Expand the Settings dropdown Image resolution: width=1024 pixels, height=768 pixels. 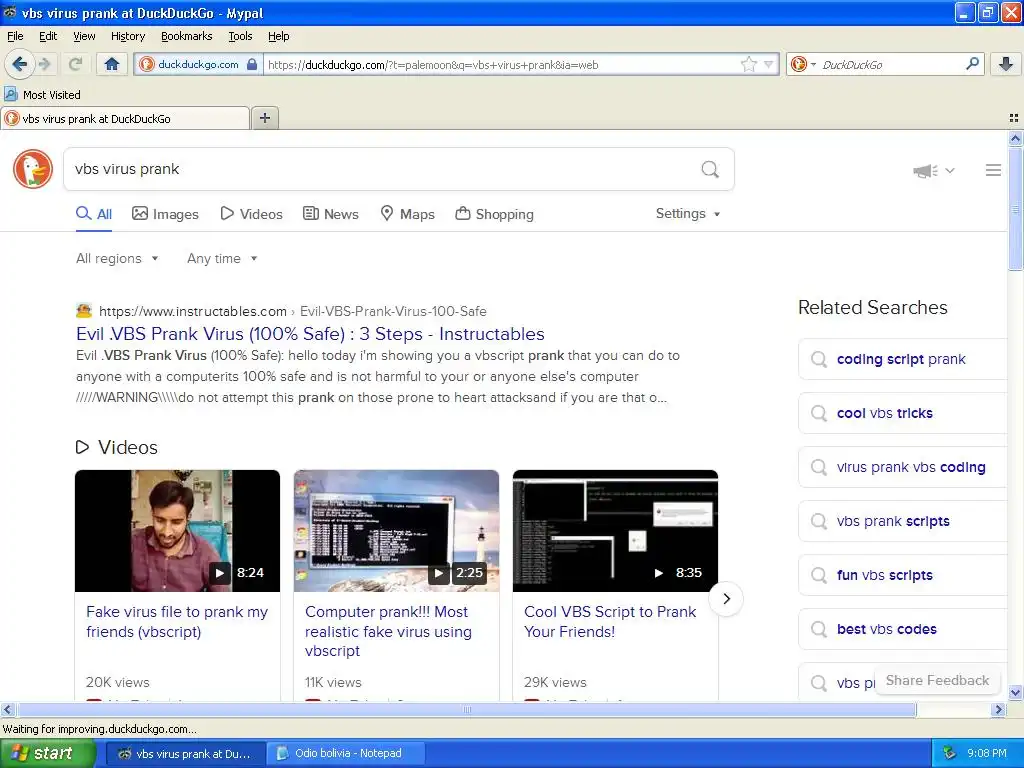click(688, 214)
